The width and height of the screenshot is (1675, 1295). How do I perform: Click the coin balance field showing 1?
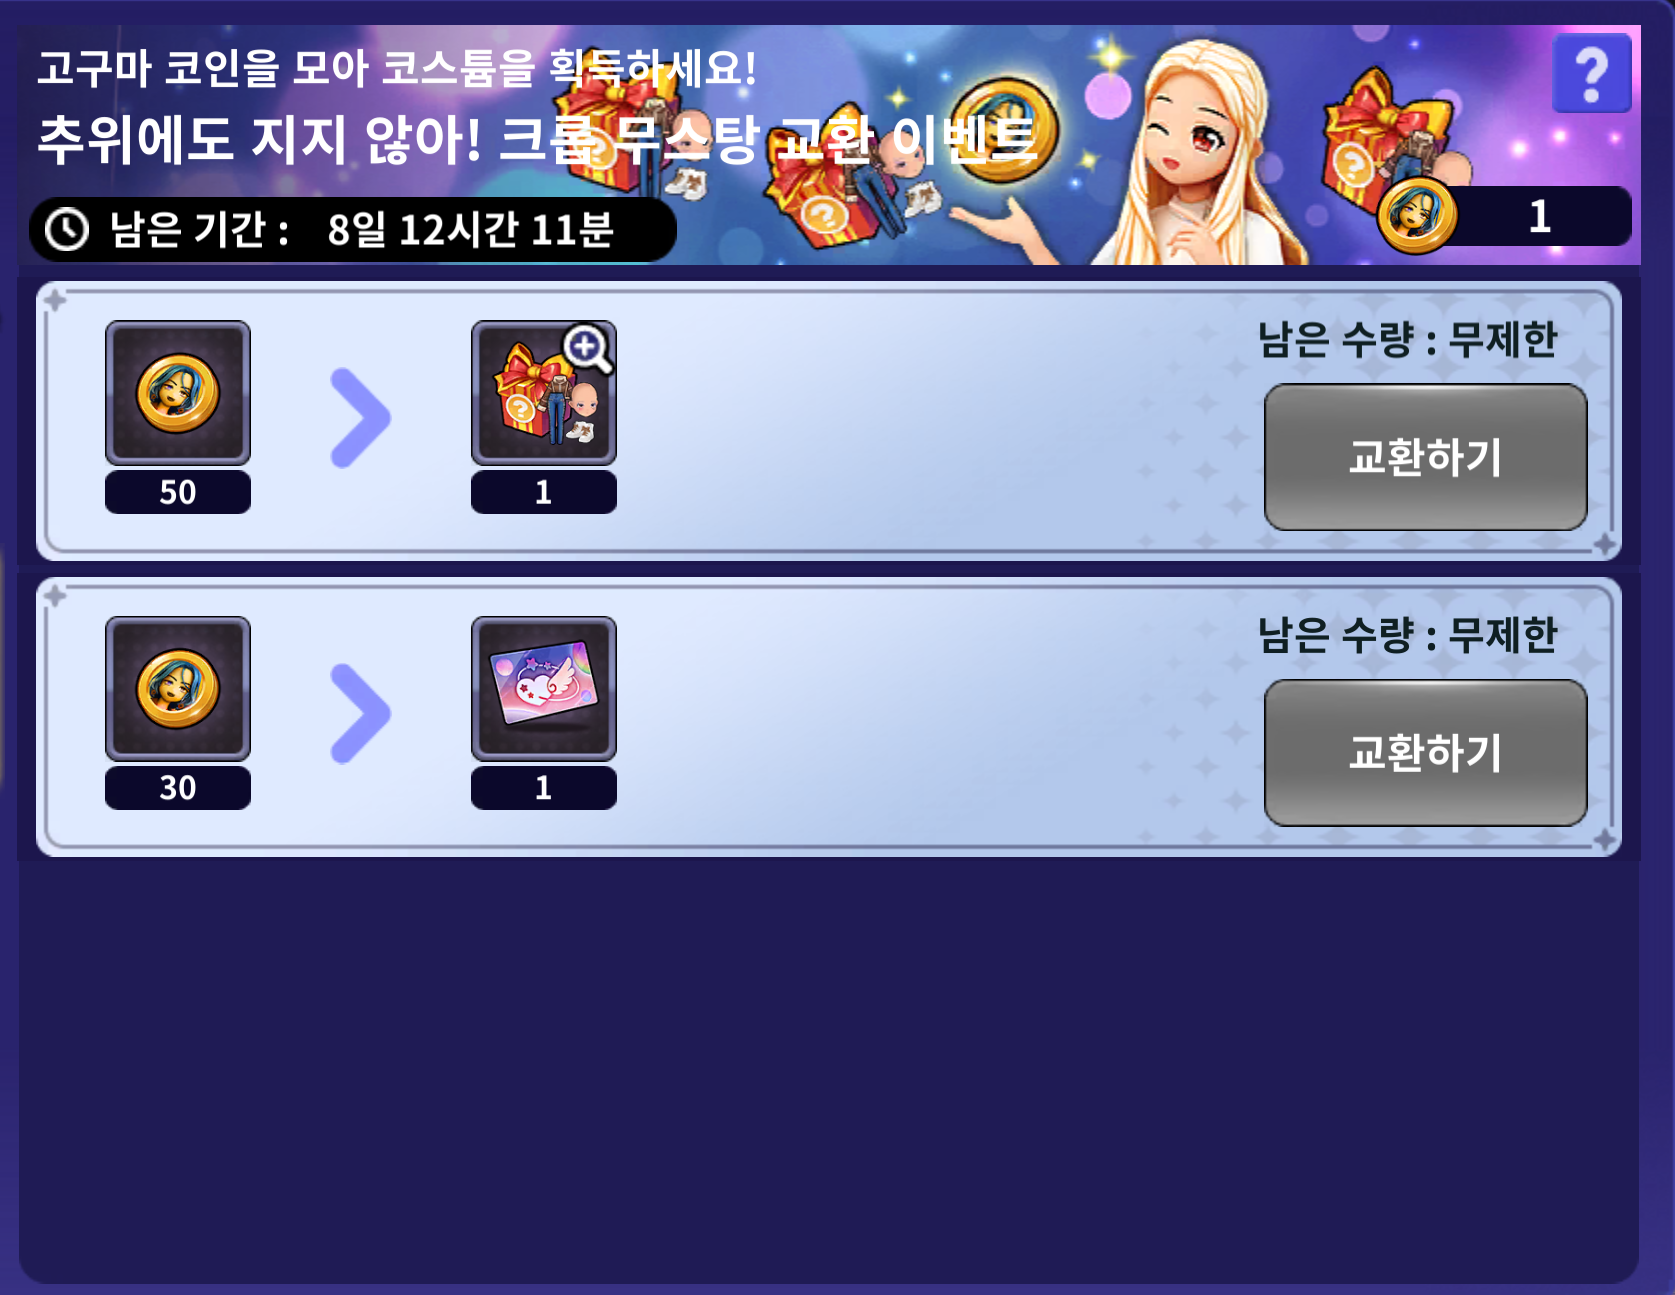tap(1504, 216)
